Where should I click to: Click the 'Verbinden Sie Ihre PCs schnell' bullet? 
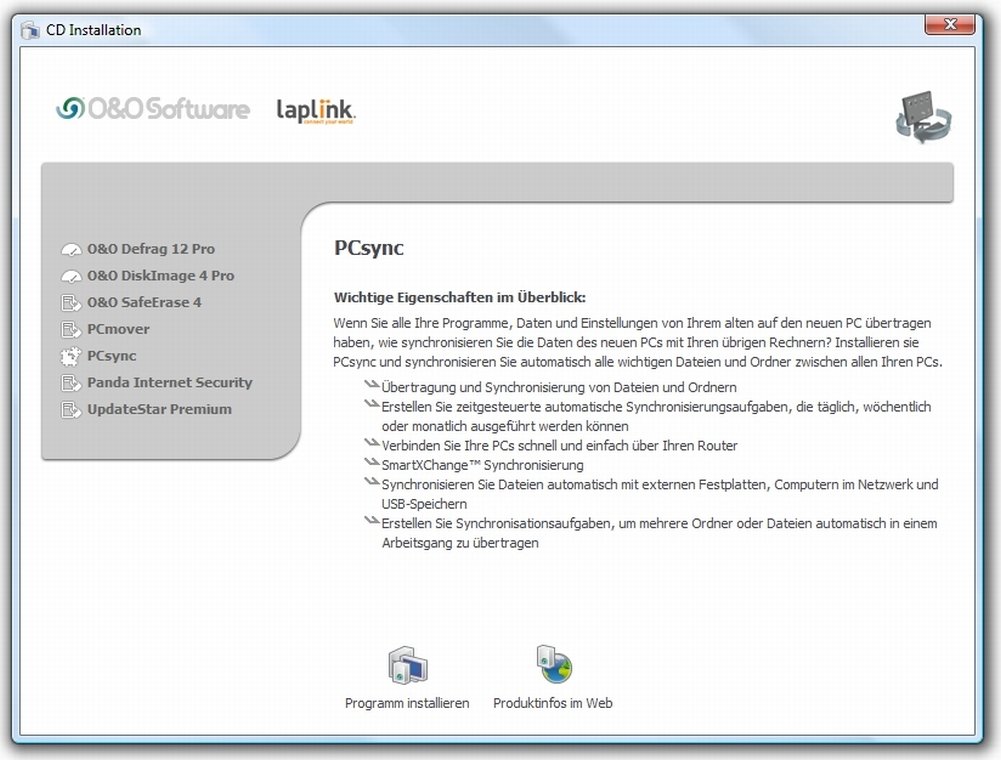(x=560, y=446)
